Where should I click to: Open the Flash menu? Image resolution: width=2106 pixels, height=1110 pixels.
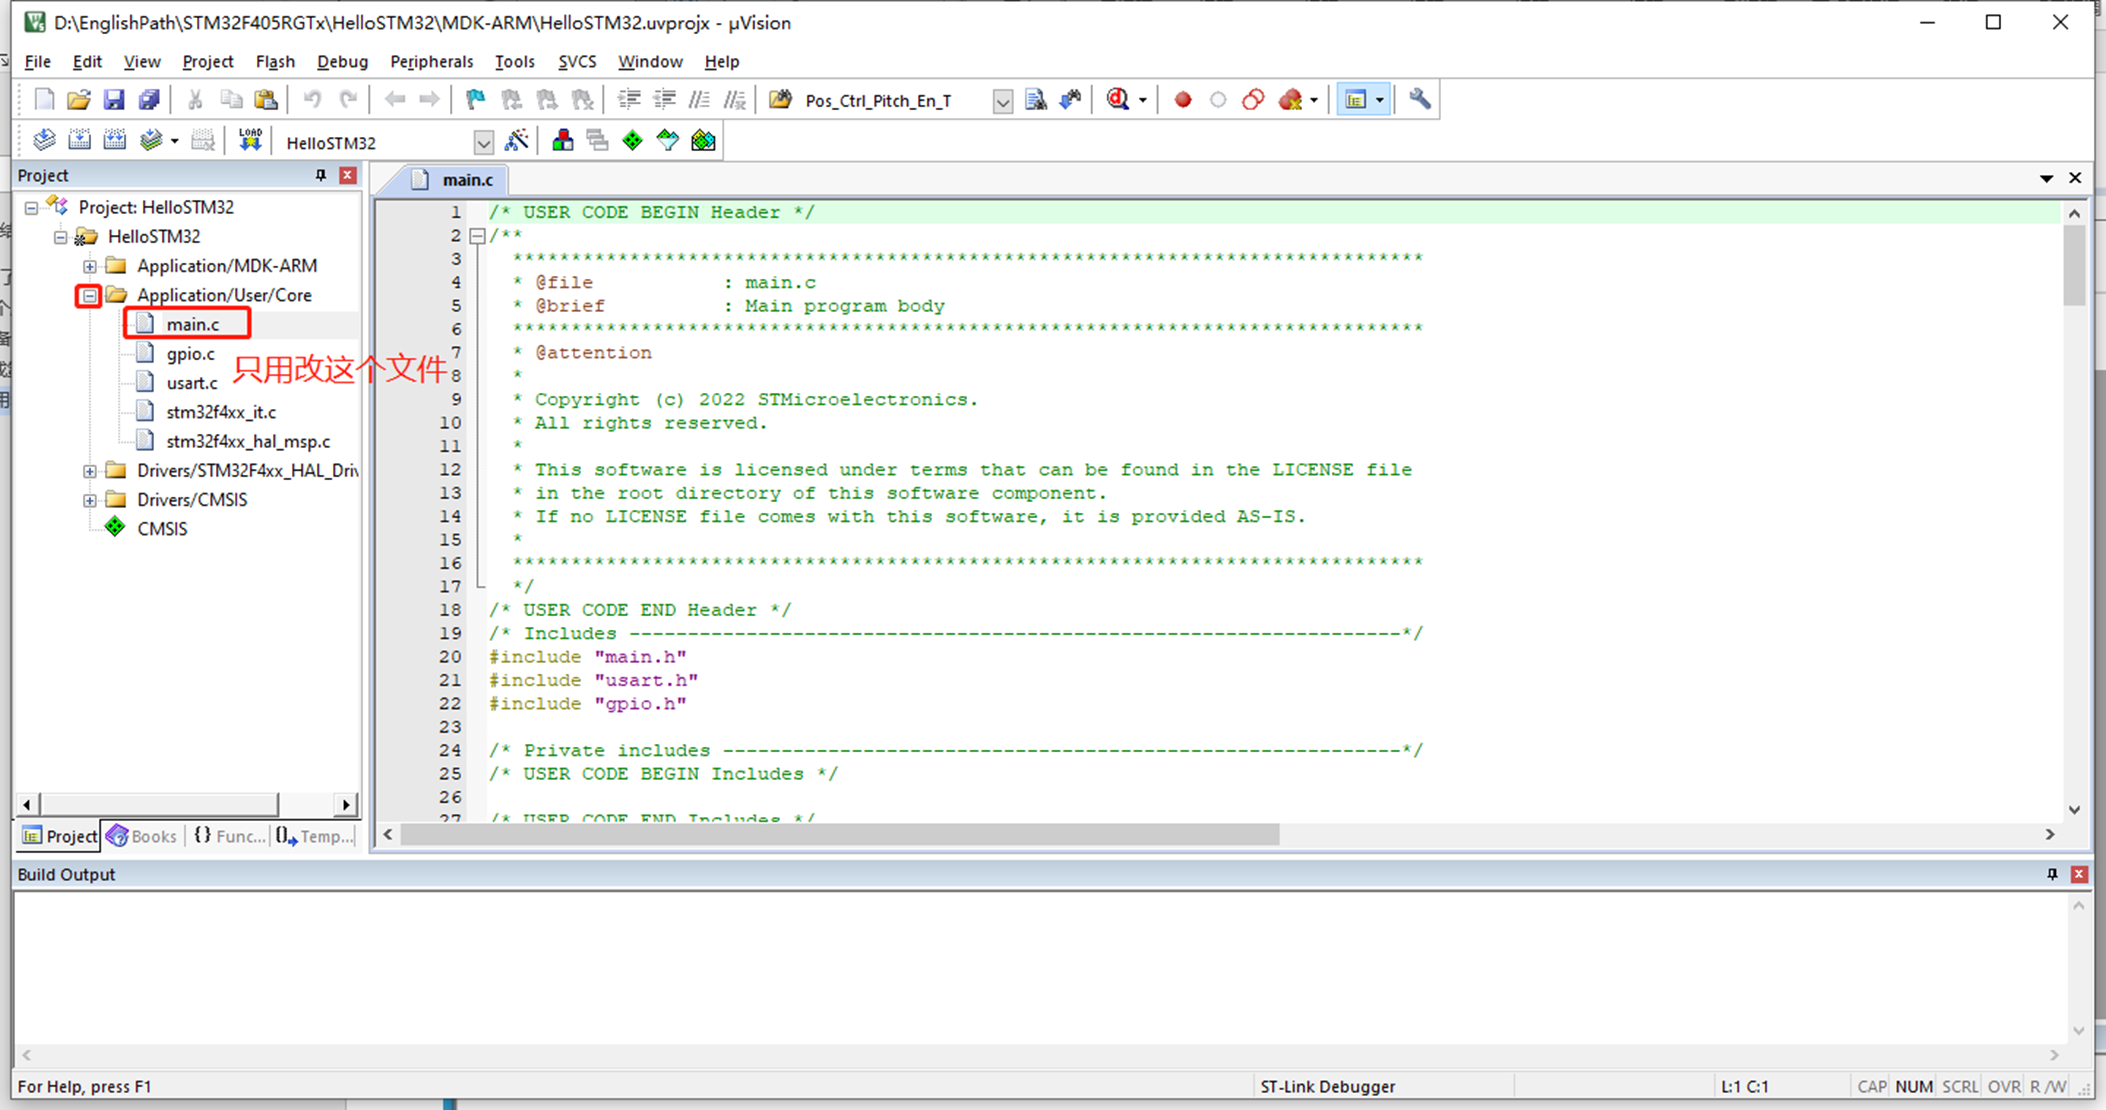[275, 61]
